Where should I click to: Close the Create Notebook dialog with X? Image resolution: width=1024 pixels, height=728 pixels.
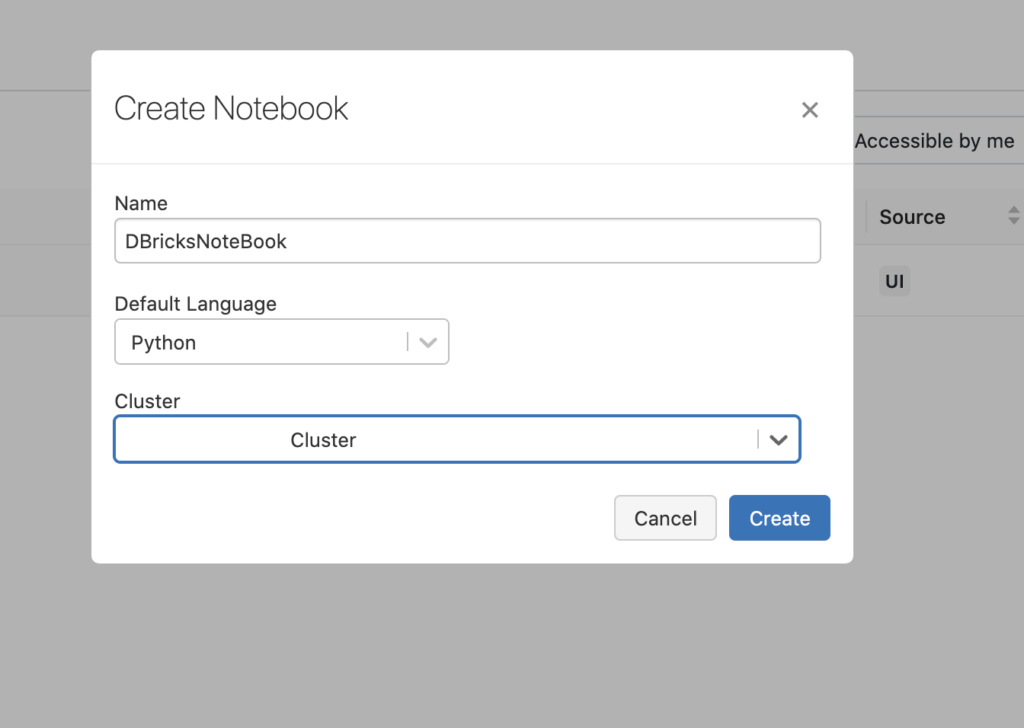pos(810,110)
